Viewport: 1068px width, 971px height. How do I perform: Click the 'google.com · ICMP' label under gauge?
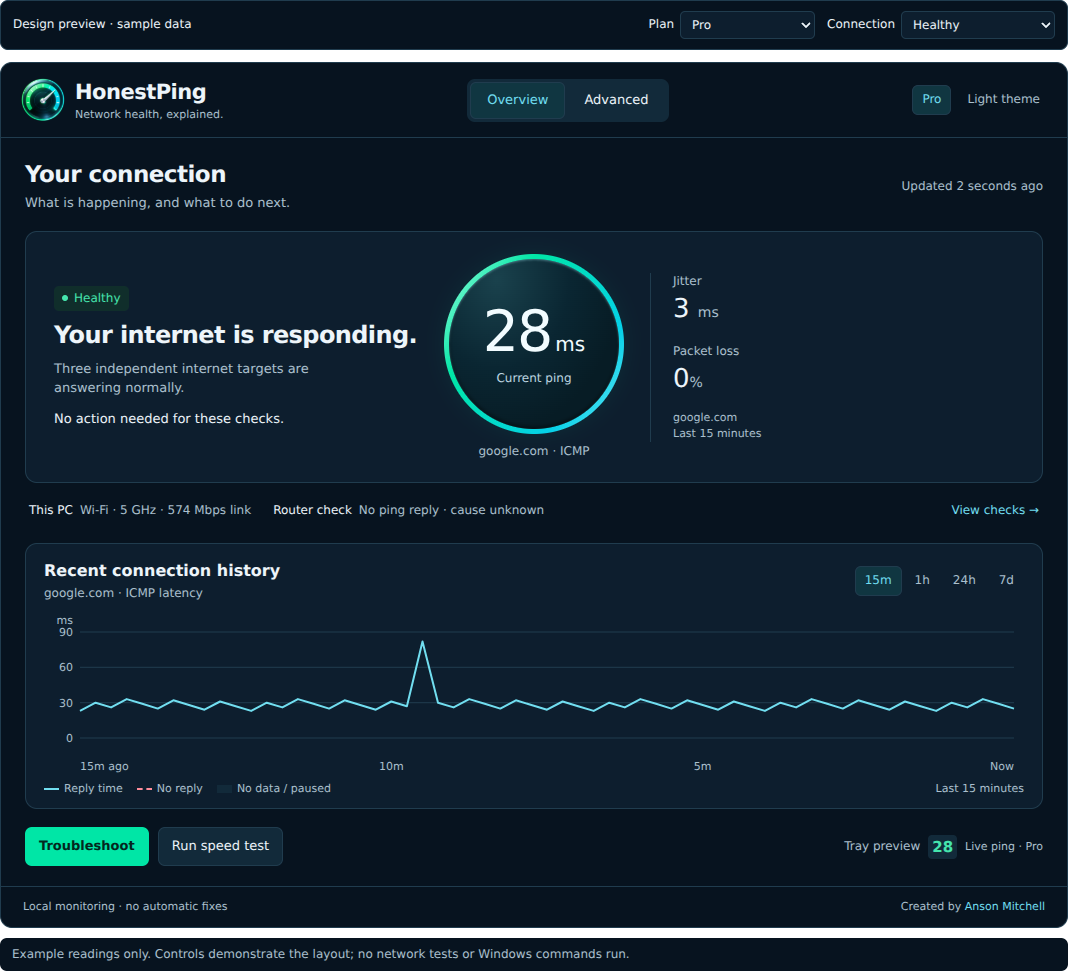(534, 451)
